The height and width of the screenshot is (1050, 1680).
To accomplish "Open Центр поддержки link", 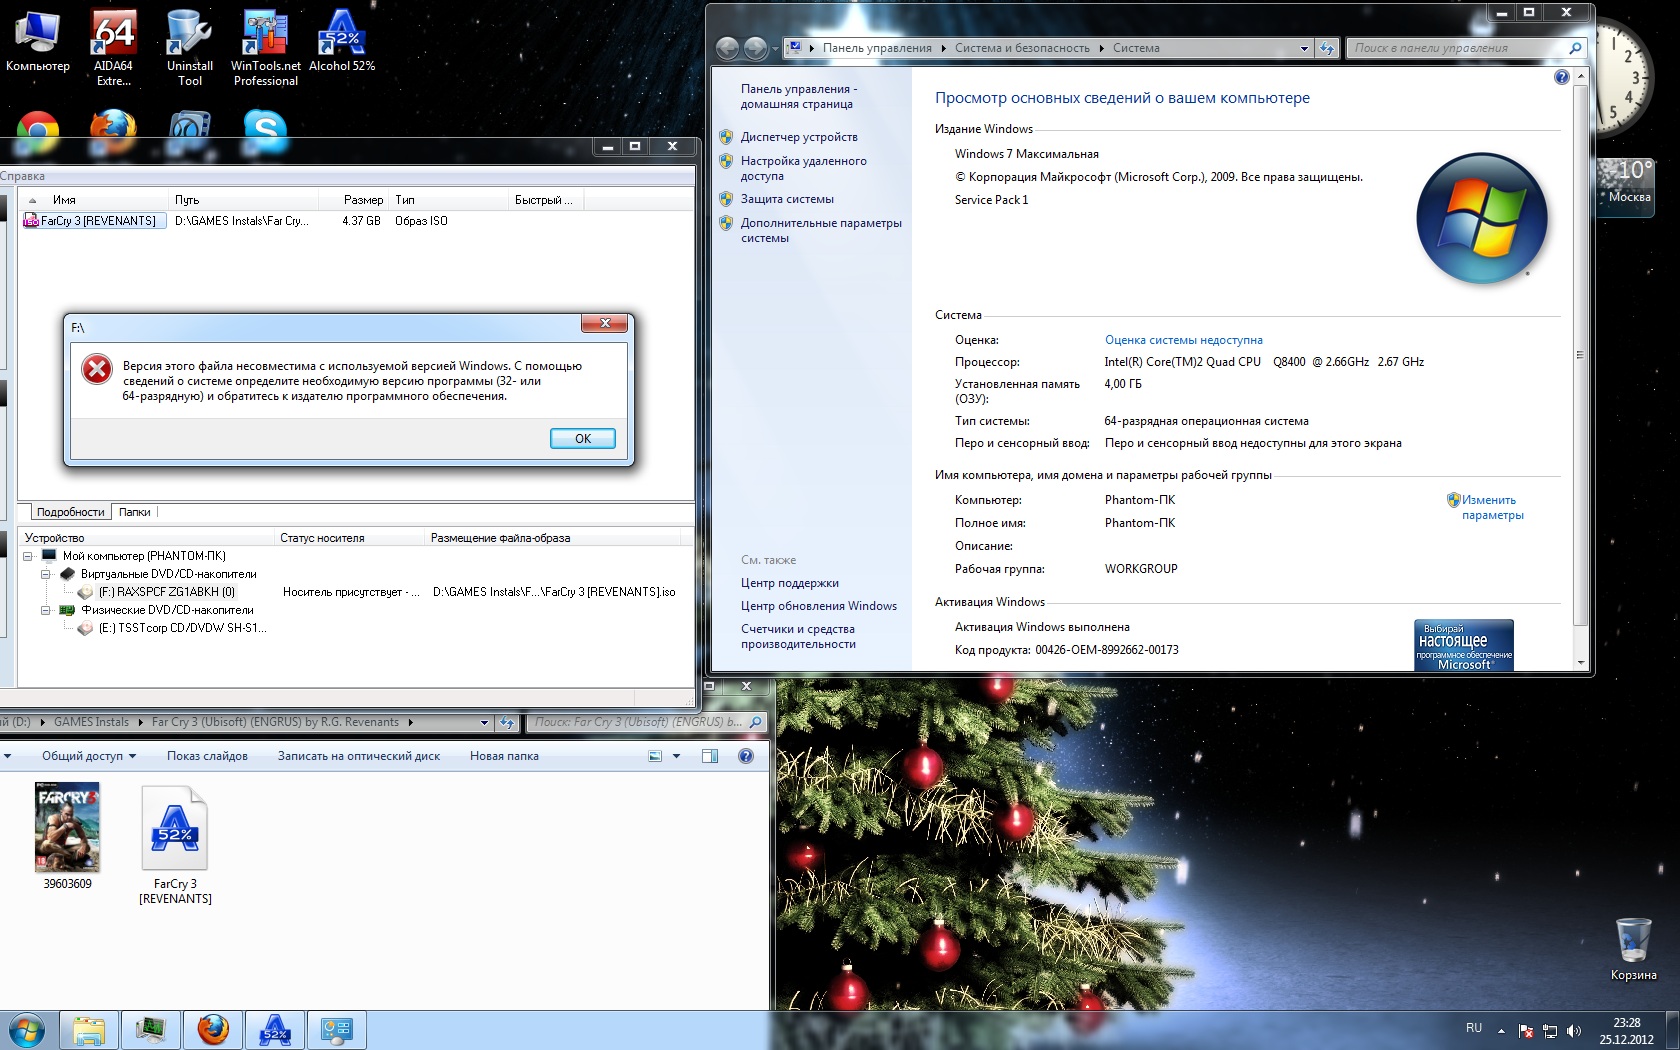I will (x=790, y=583).
